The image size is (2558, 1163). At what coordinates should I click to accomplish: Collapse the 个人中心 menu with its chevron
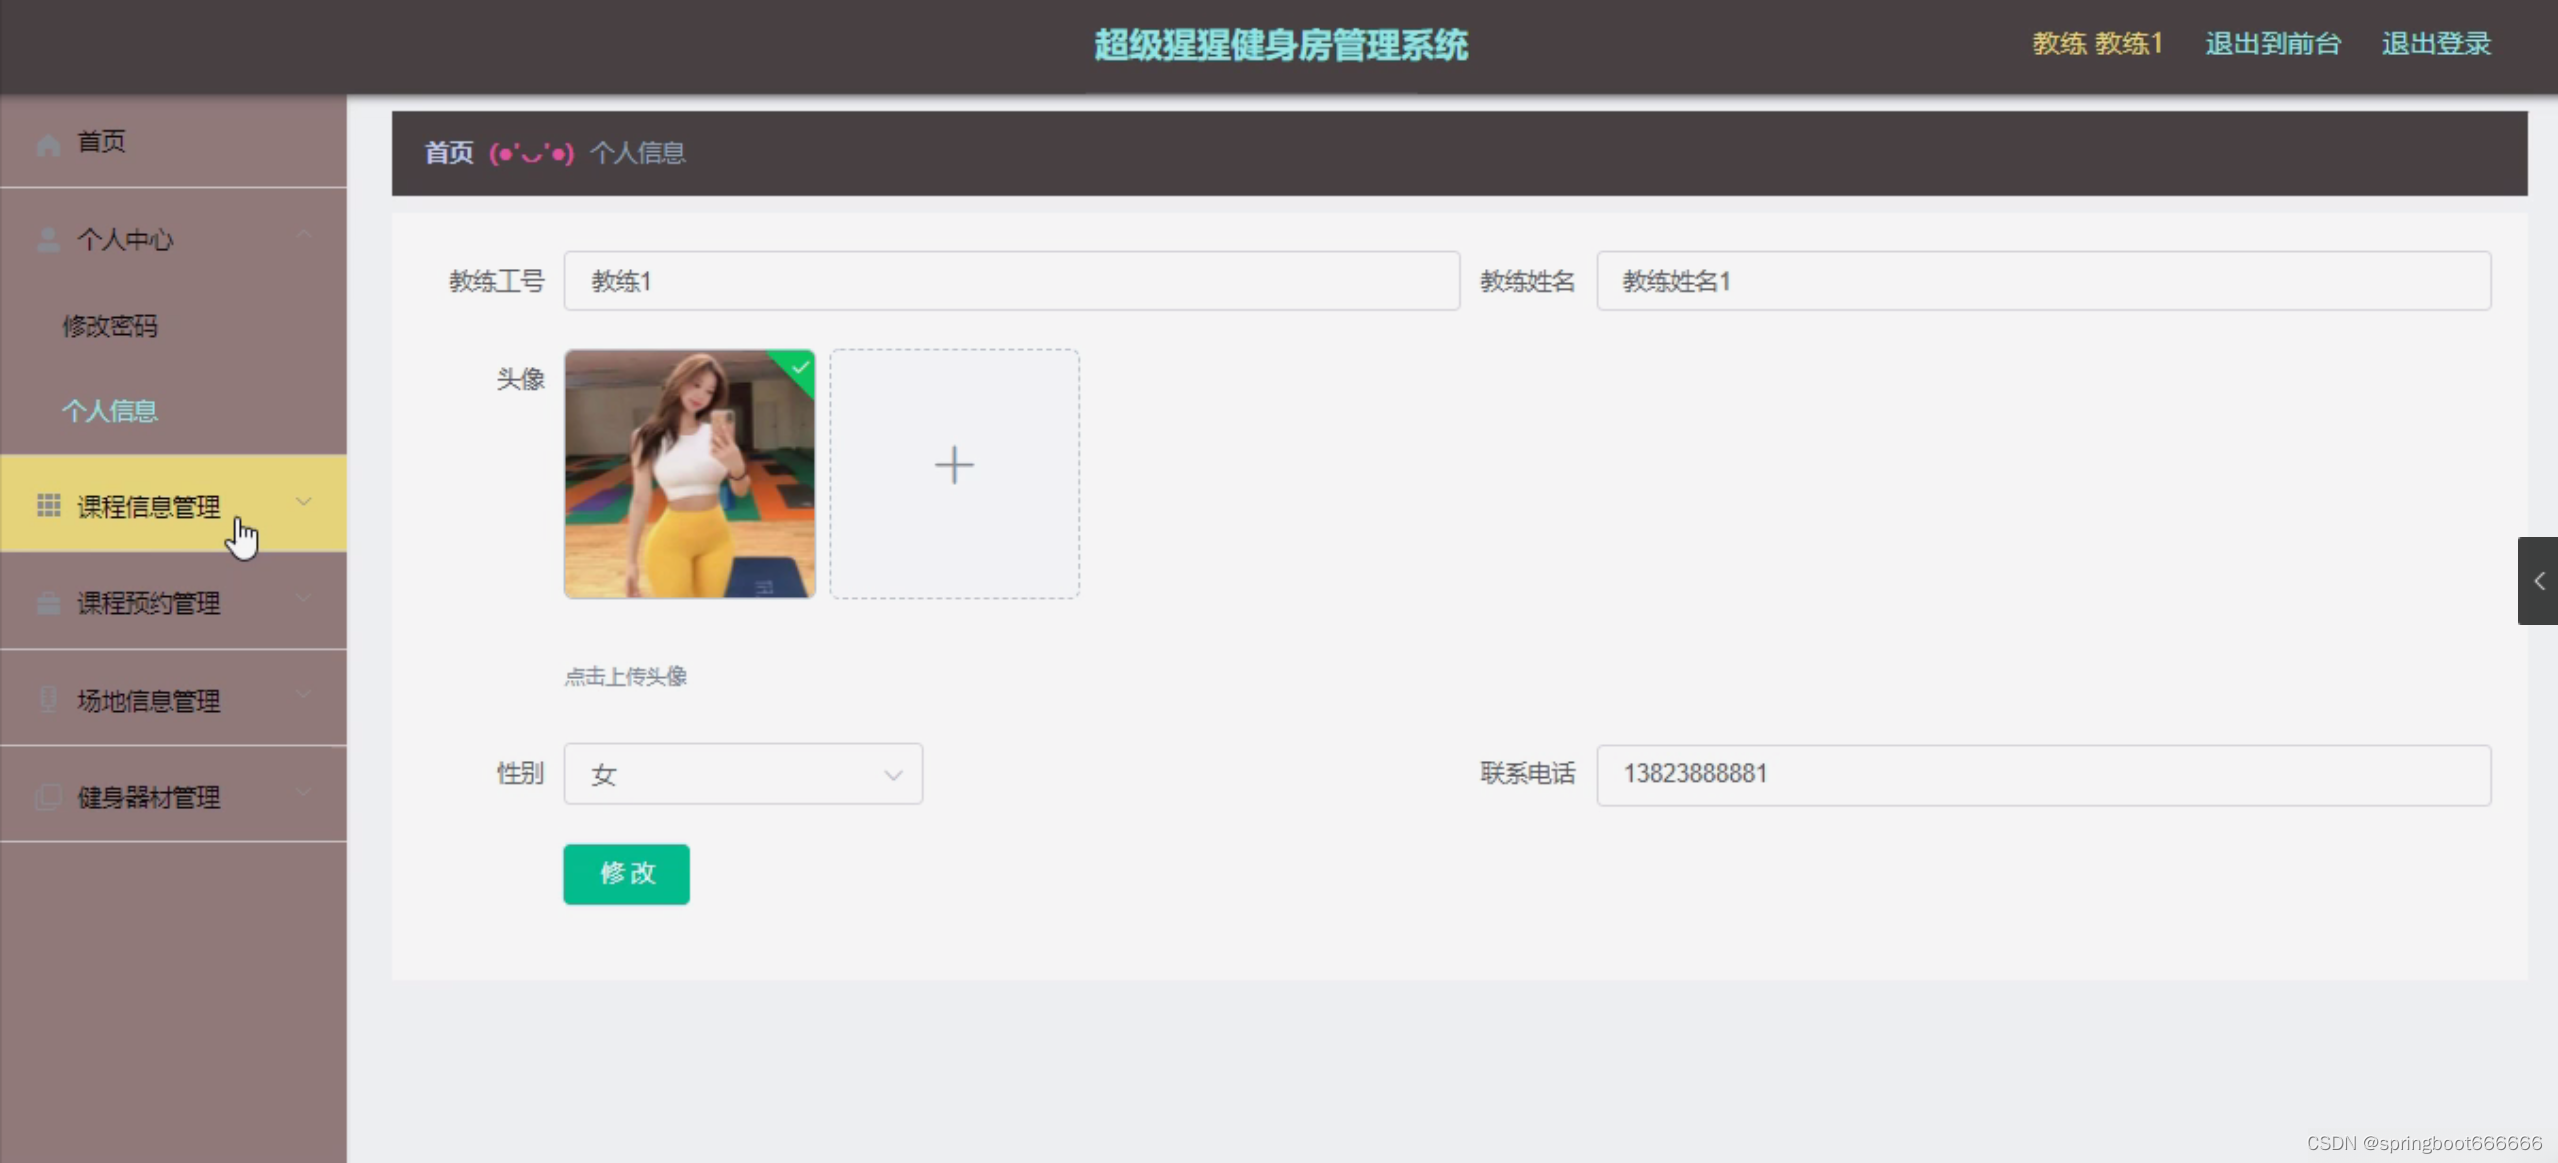pyautogui.click(x=303, y=235)
